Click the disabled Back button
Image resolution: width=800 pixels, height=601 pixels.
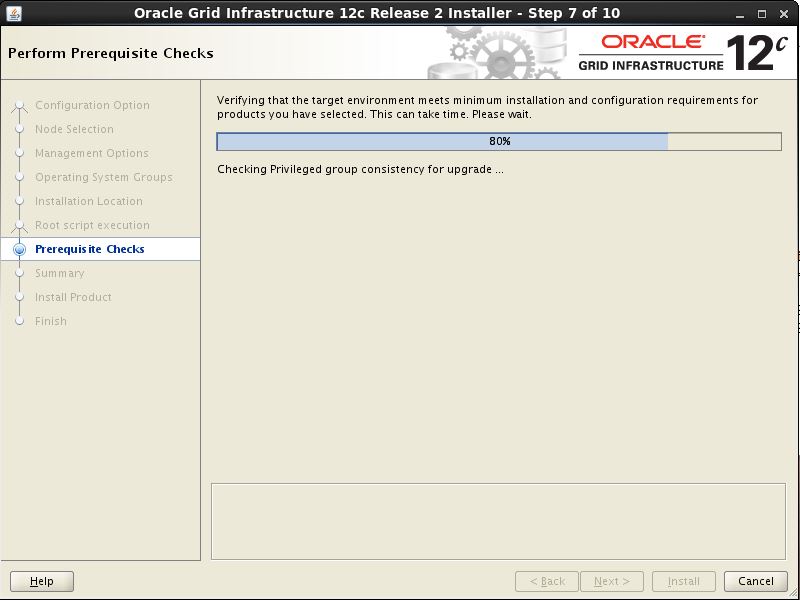547,581
